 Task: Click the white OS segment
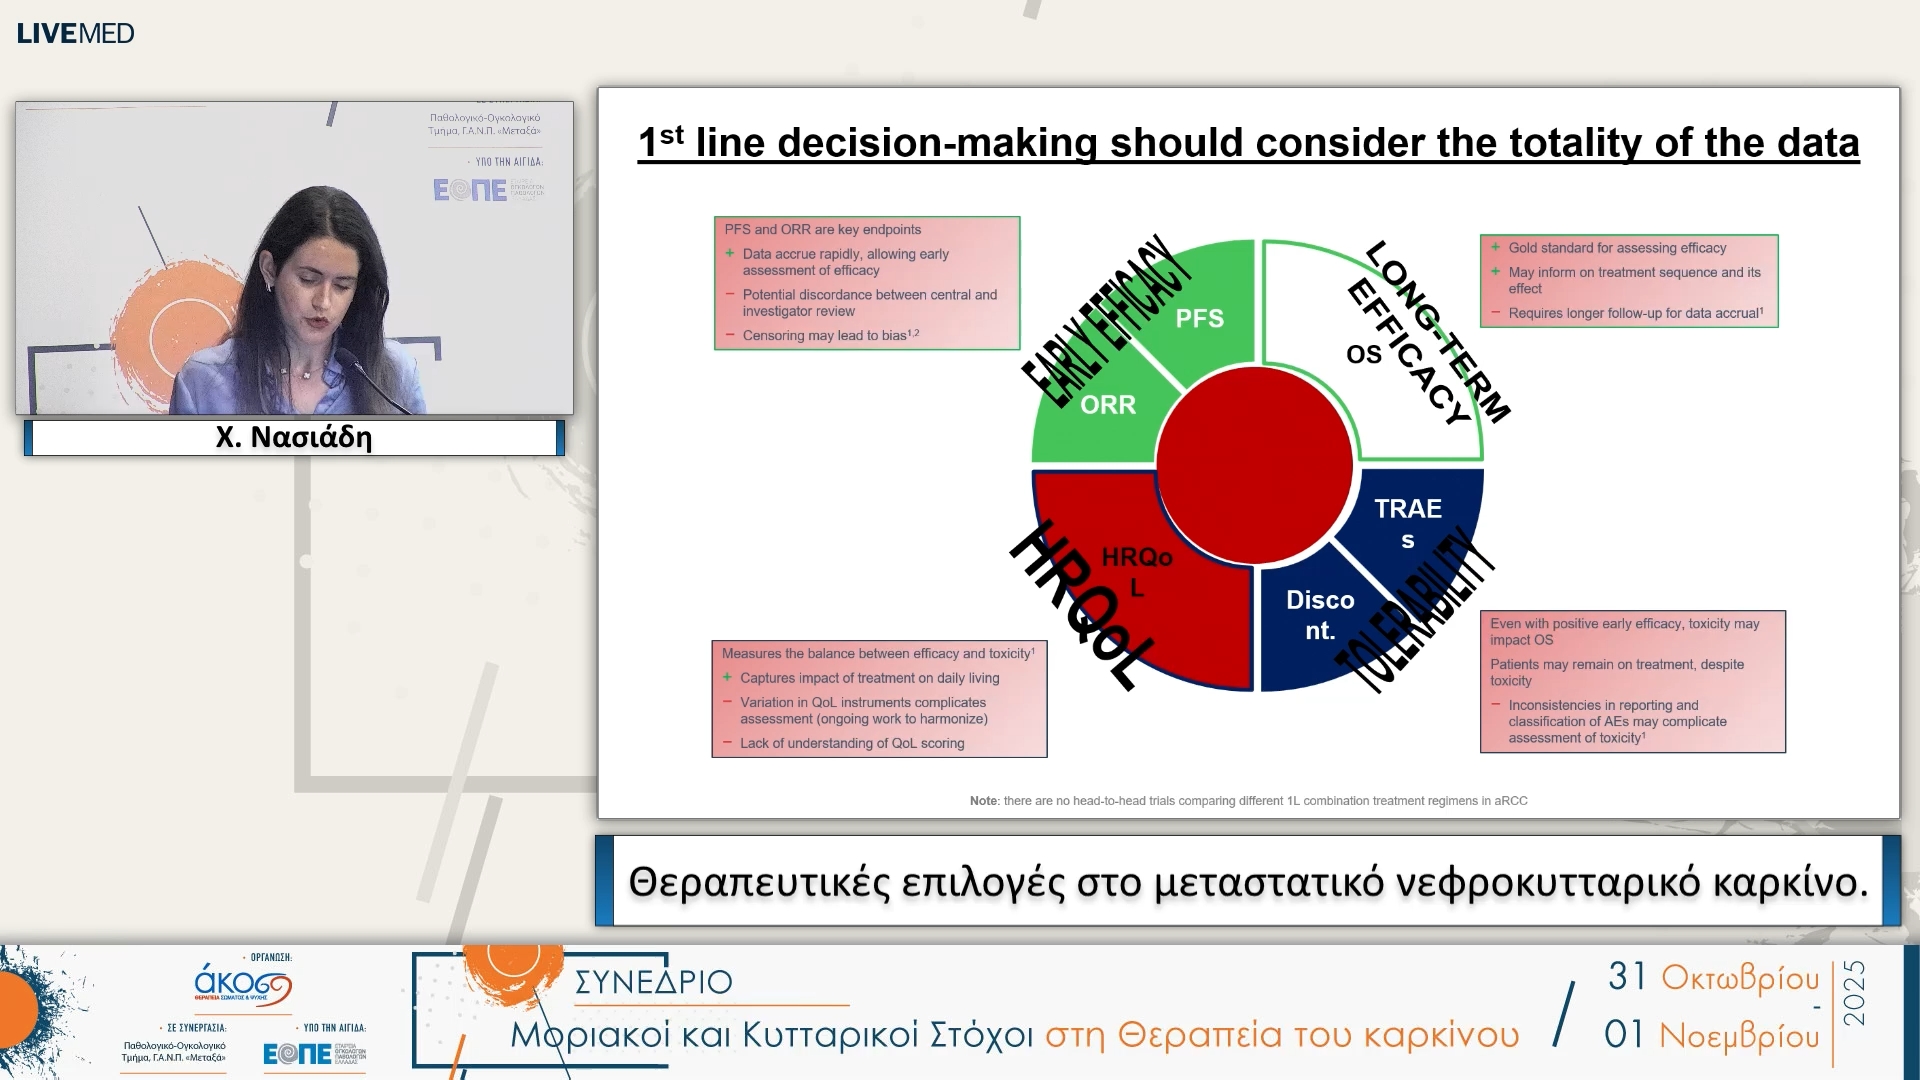[1363, 354]
